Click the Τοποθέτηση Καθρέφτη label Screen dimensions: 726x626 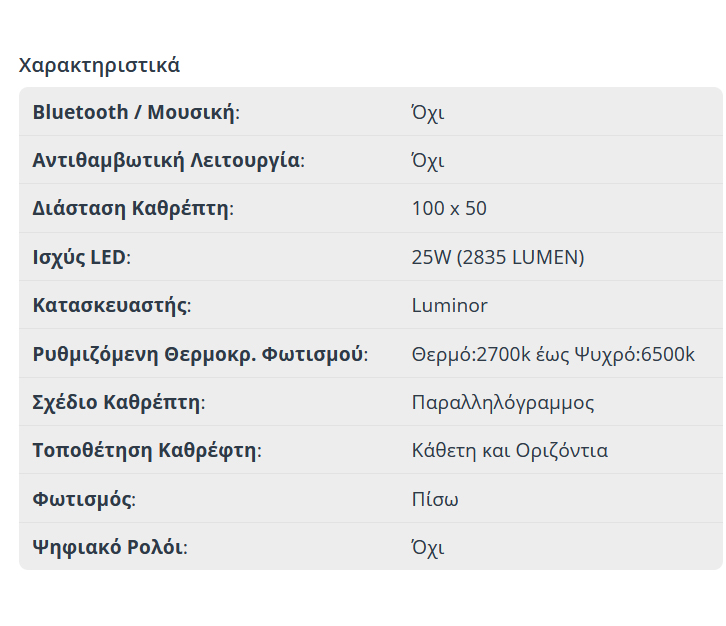point(146,451)
